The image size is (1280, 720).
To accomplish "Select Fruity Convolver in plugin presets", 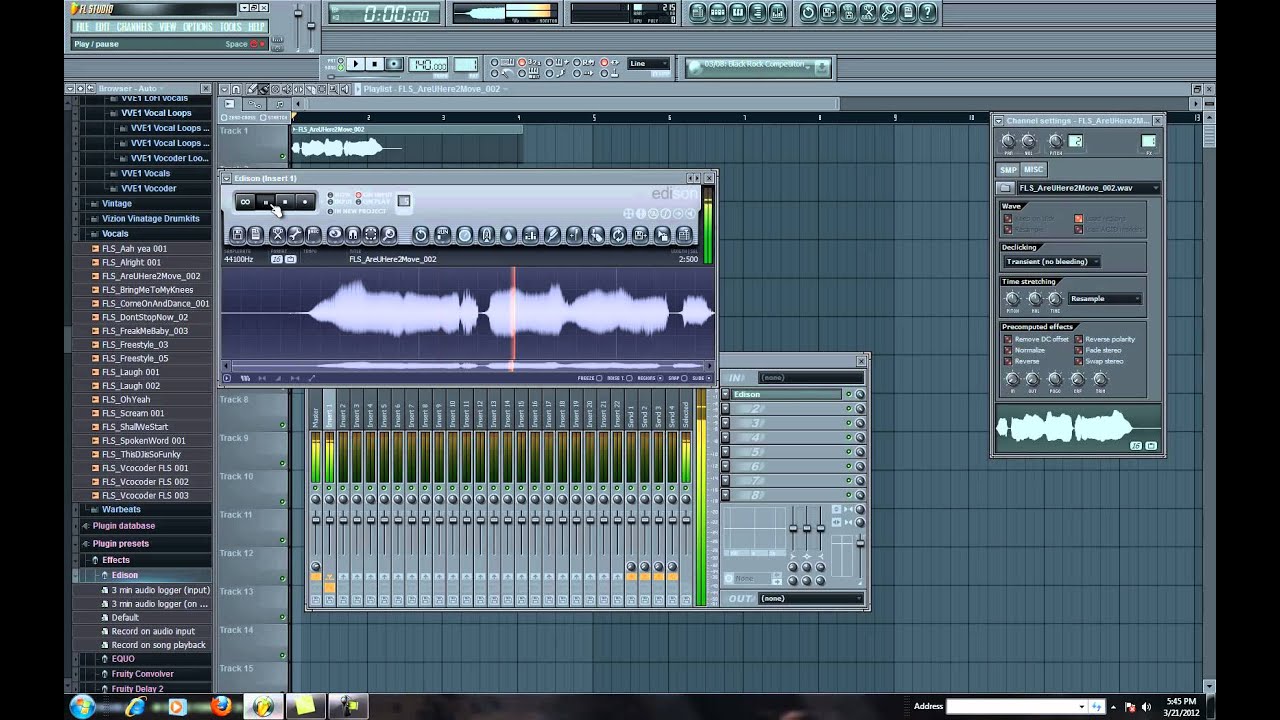I will [x=143, y=674].
